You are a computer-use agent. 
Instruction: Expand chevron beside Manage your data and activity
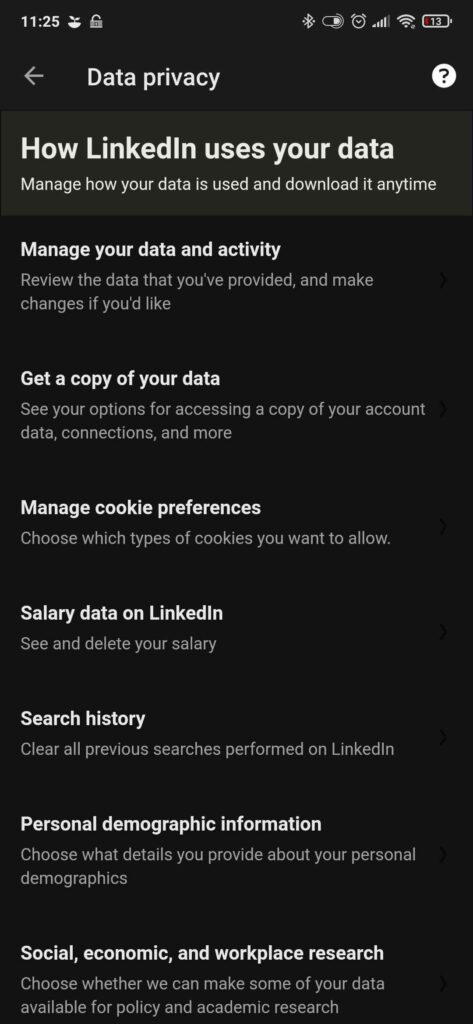[x=444, y=280]
